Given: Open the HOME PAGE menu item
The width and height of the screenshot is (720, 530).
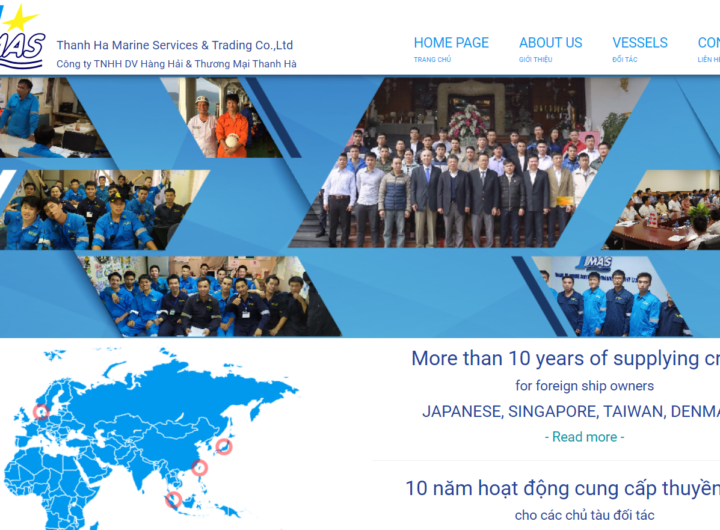Looking at the screenshot, I should 451,43.
